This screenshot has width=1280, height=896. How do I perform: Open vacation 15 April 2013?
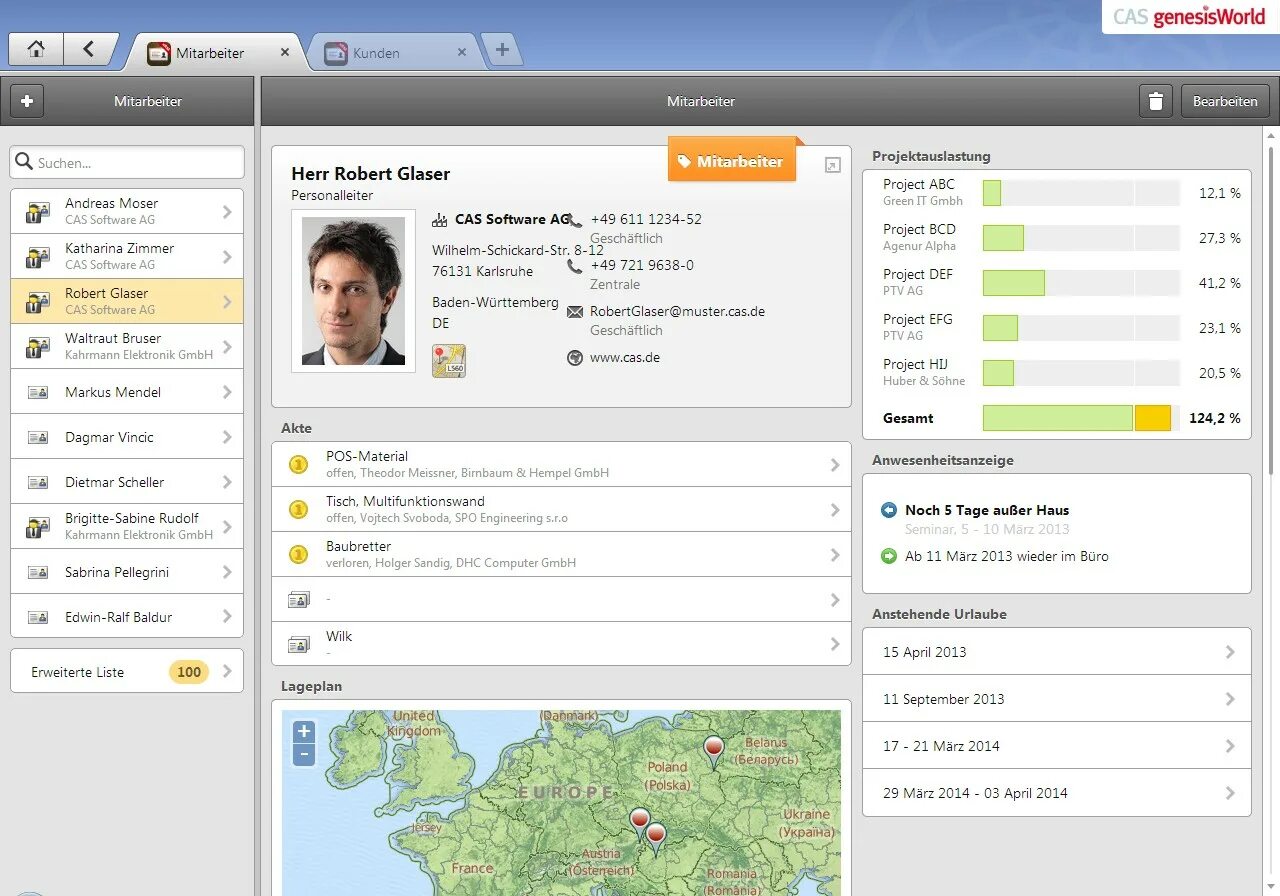pyautogui.click(x=1057, y=652)
